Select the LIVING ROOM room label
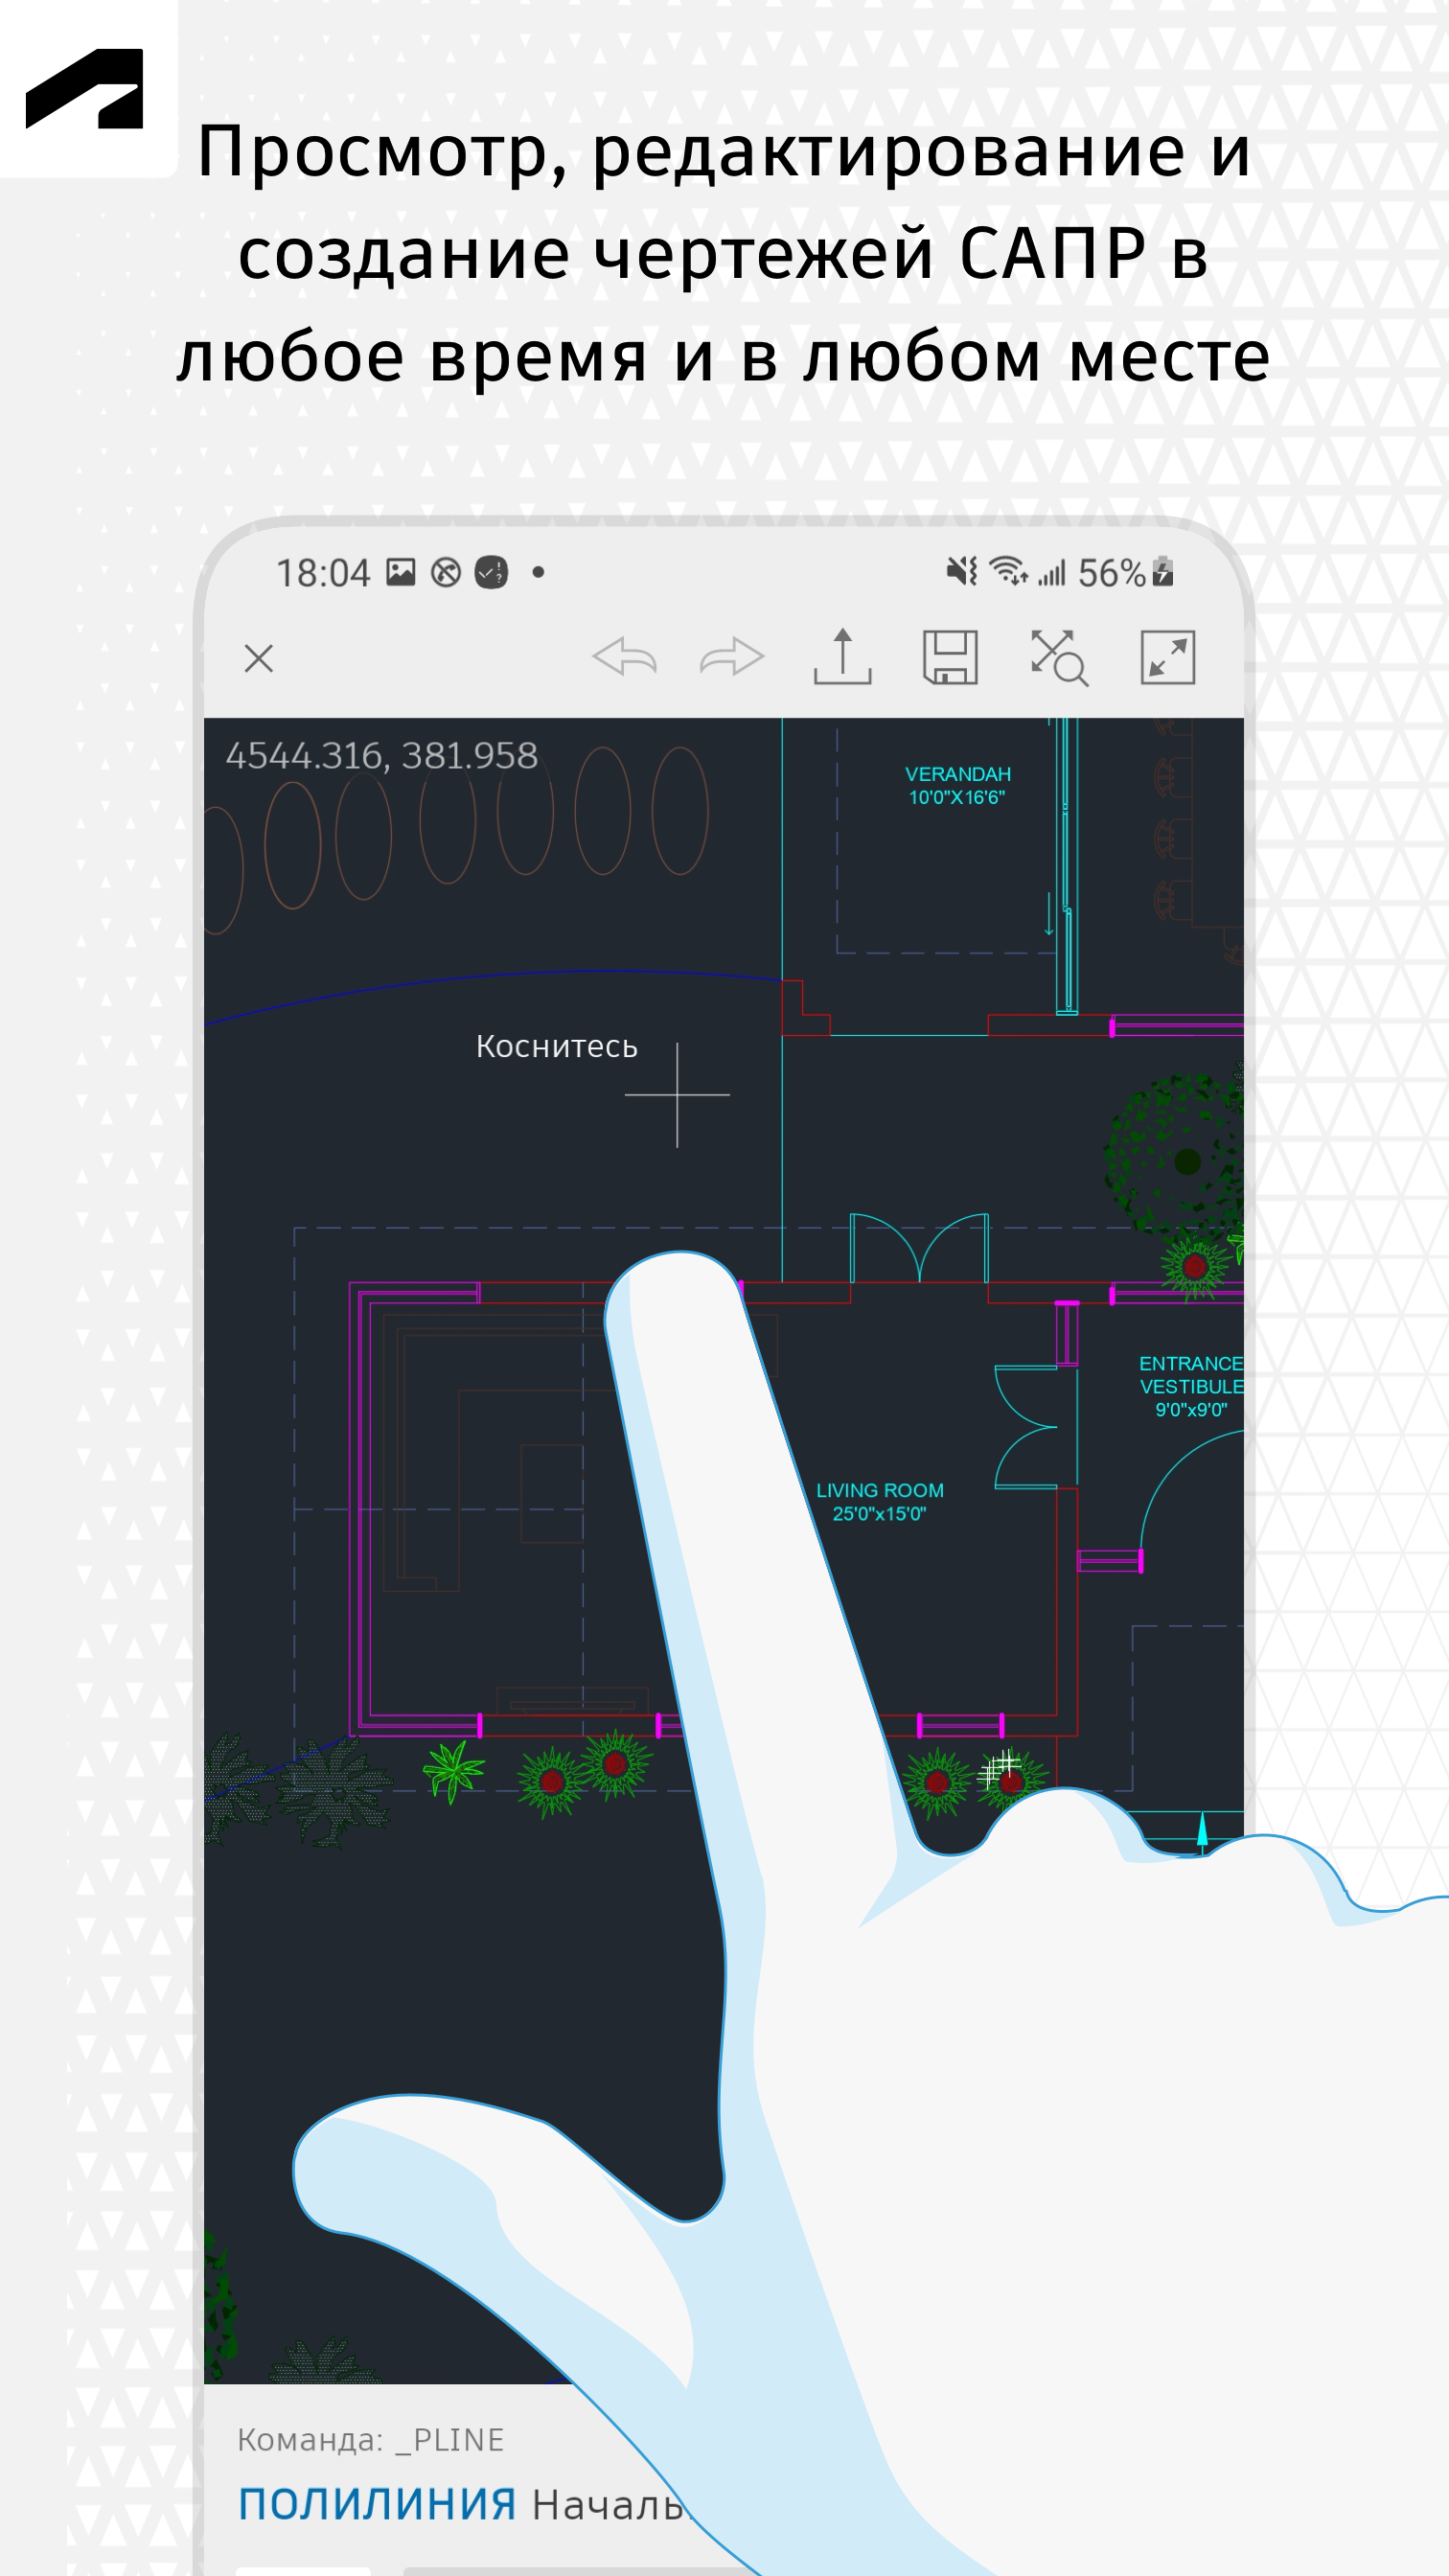 pos(879,1502)
